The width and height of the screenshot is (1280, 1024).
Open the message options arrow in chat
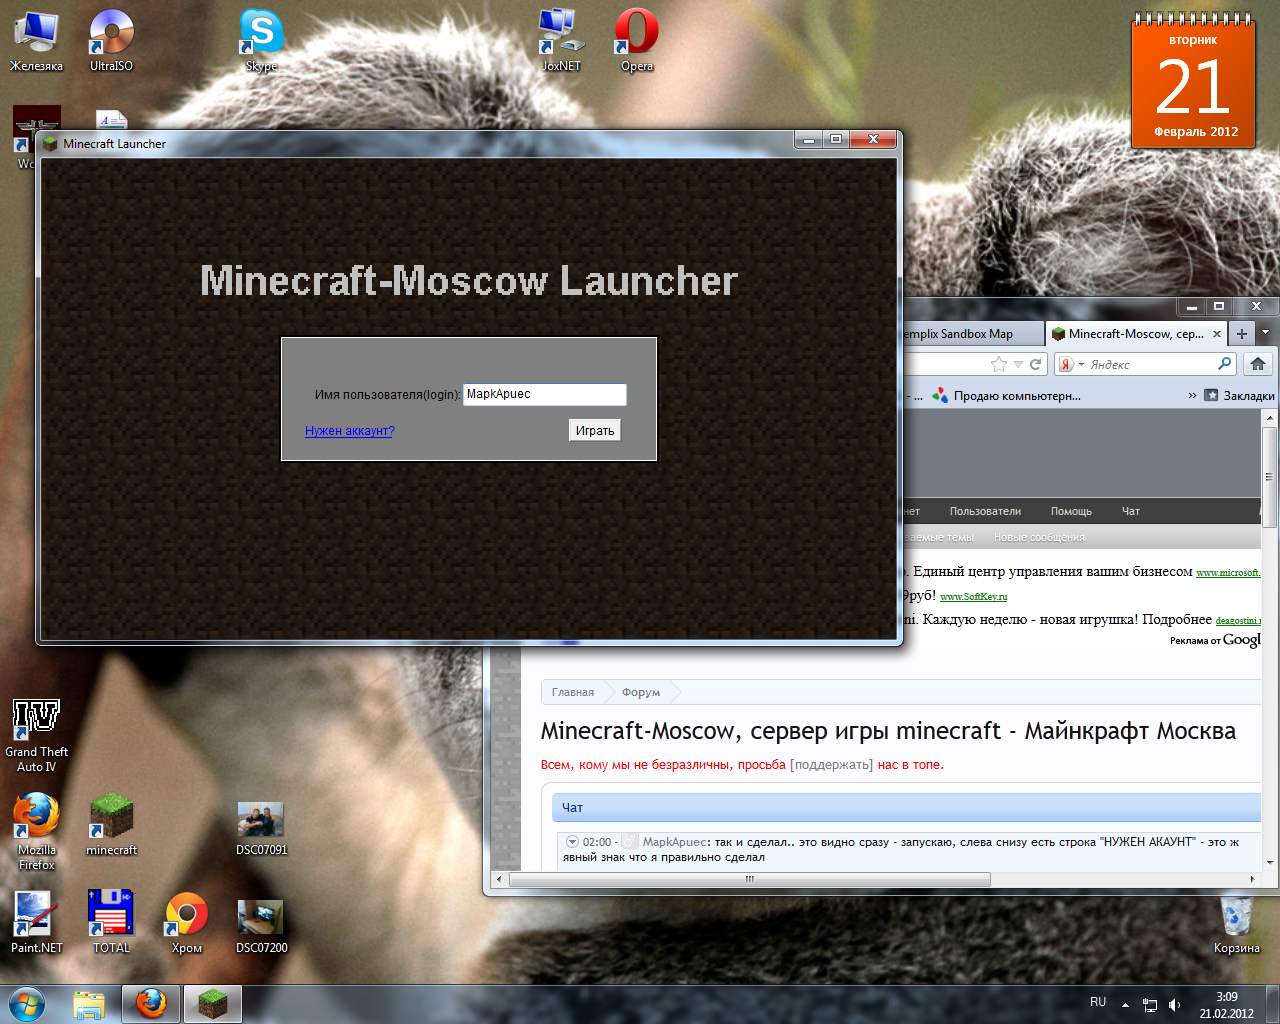point(572,842)
